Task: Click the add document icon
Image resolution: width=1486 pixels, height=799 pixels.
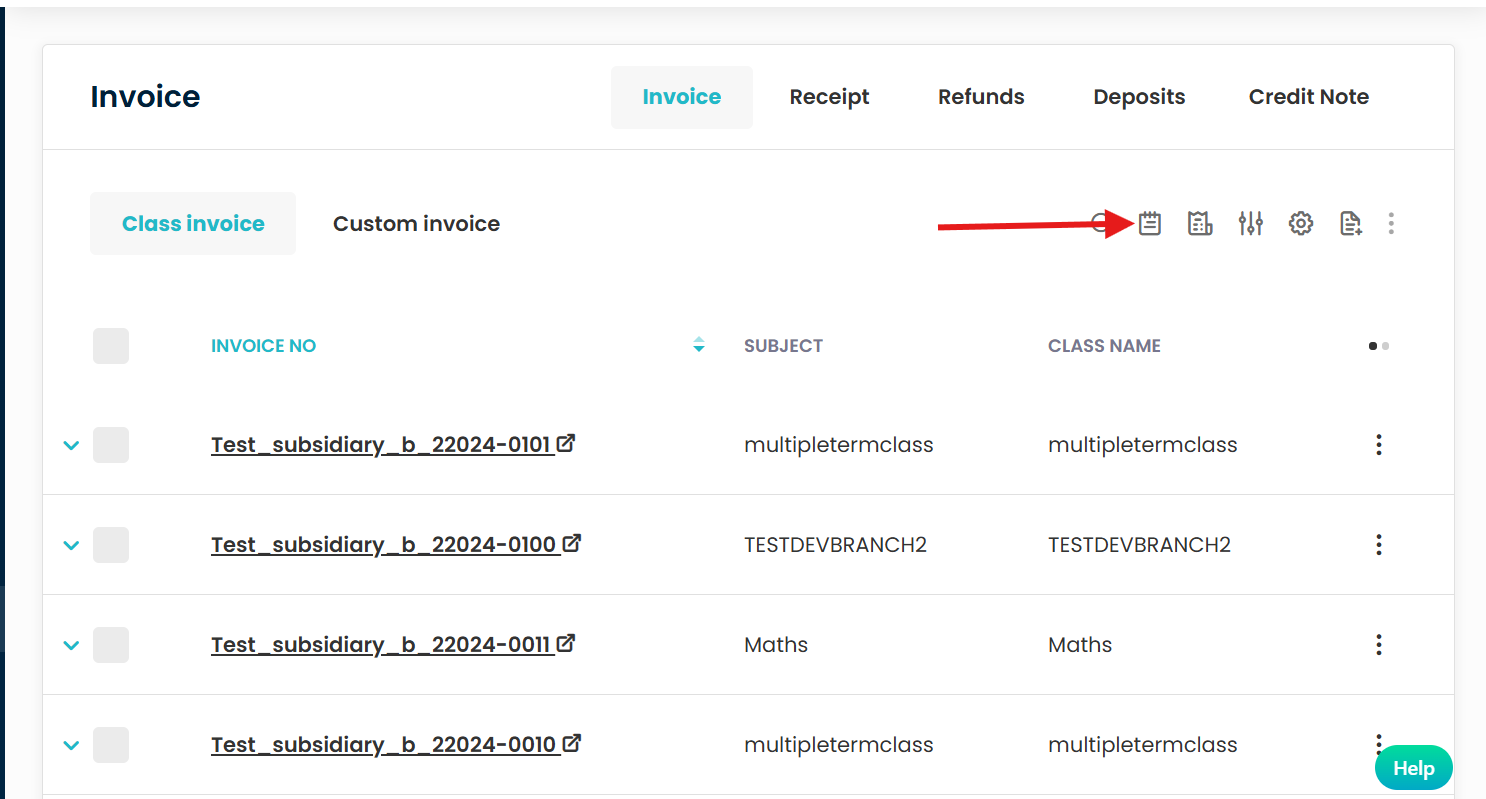Action: pyautogui.click(x=1351, y=223)
